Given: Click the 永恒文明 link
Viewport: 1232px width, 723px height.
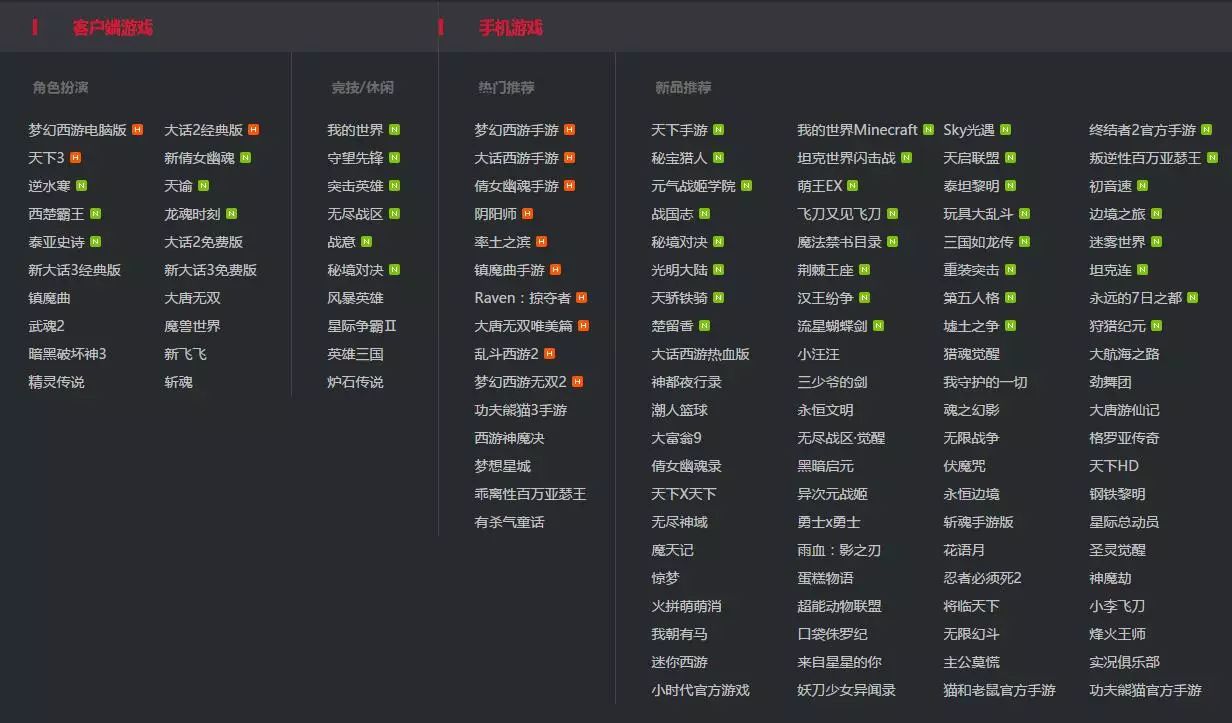Looking at the screenshot, I should pyautogui.click(x=825, y=410).
